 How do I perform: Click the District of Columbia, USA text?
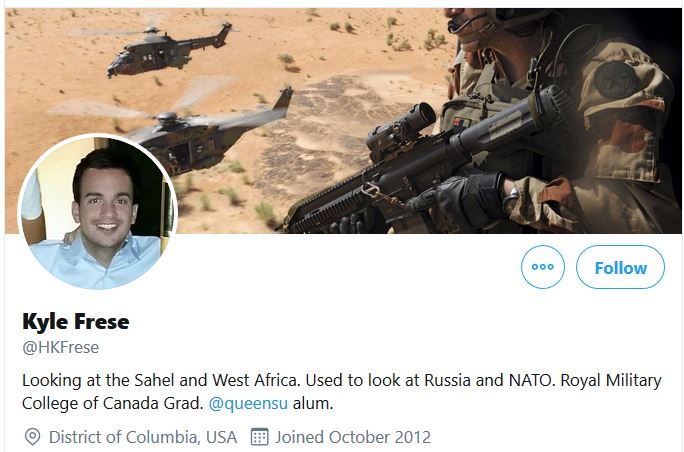coord(143,437)
